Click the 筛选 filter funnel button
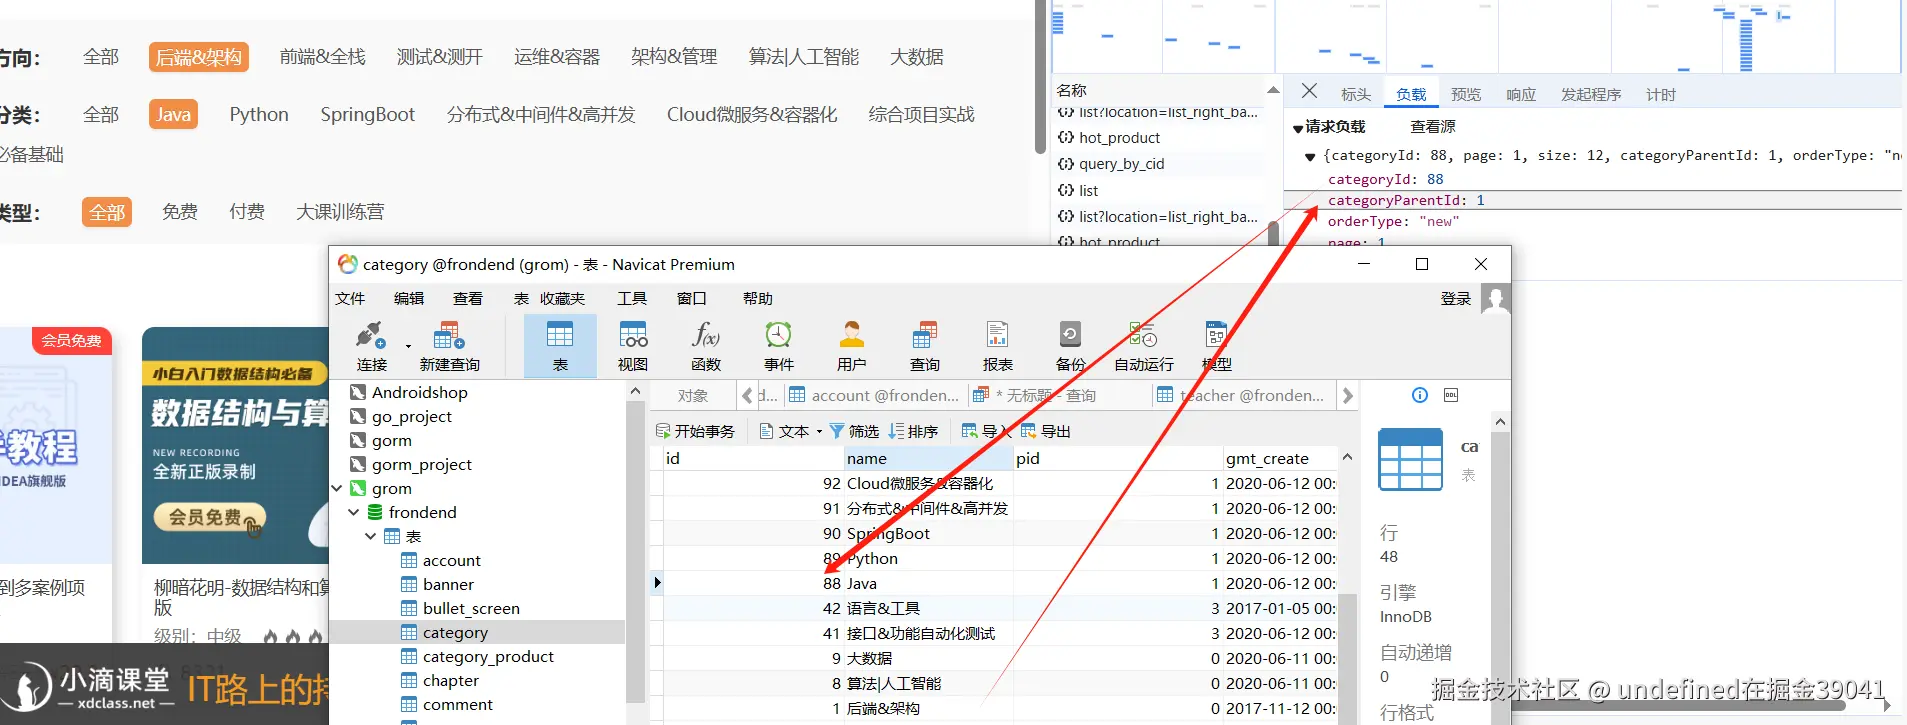The height and width of the screenshot is (725, 1907). (854, 431)
